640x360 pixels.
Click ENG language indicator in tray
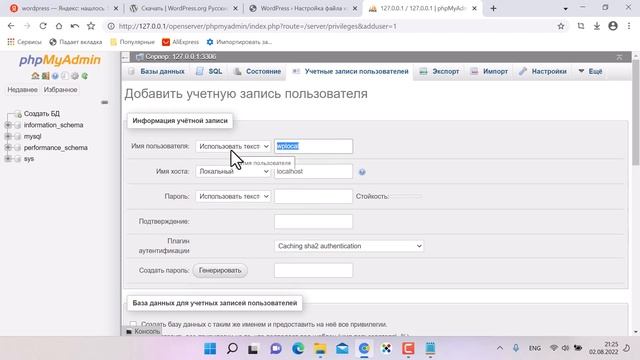(535, 348)
